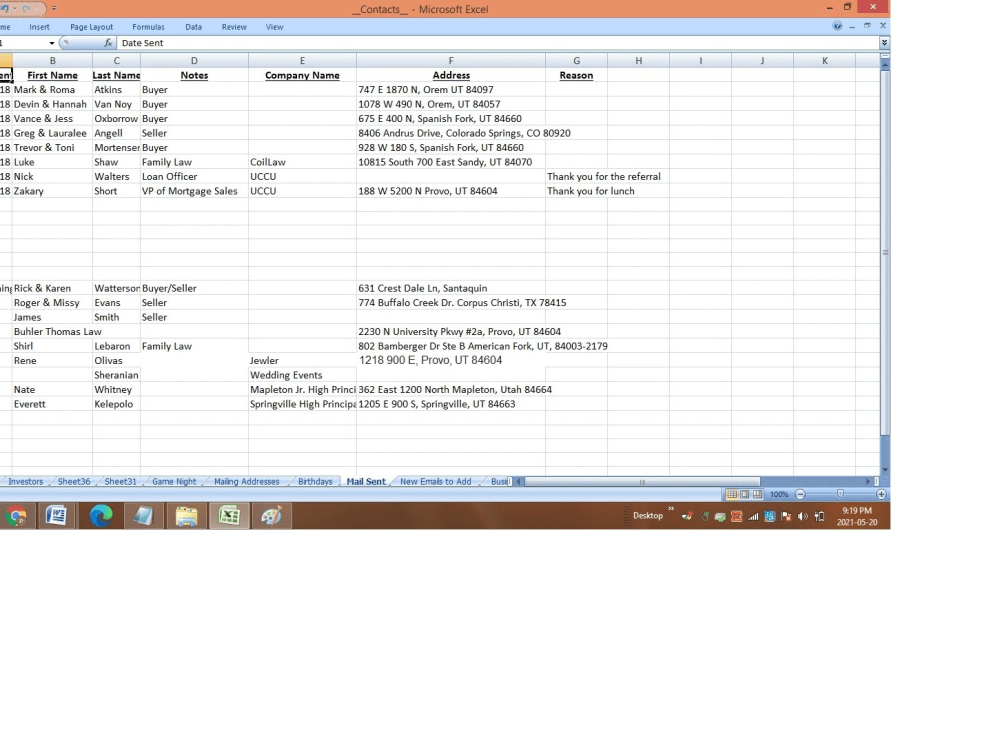Click the horizontal scrollbar right arrow

[868, 482]
